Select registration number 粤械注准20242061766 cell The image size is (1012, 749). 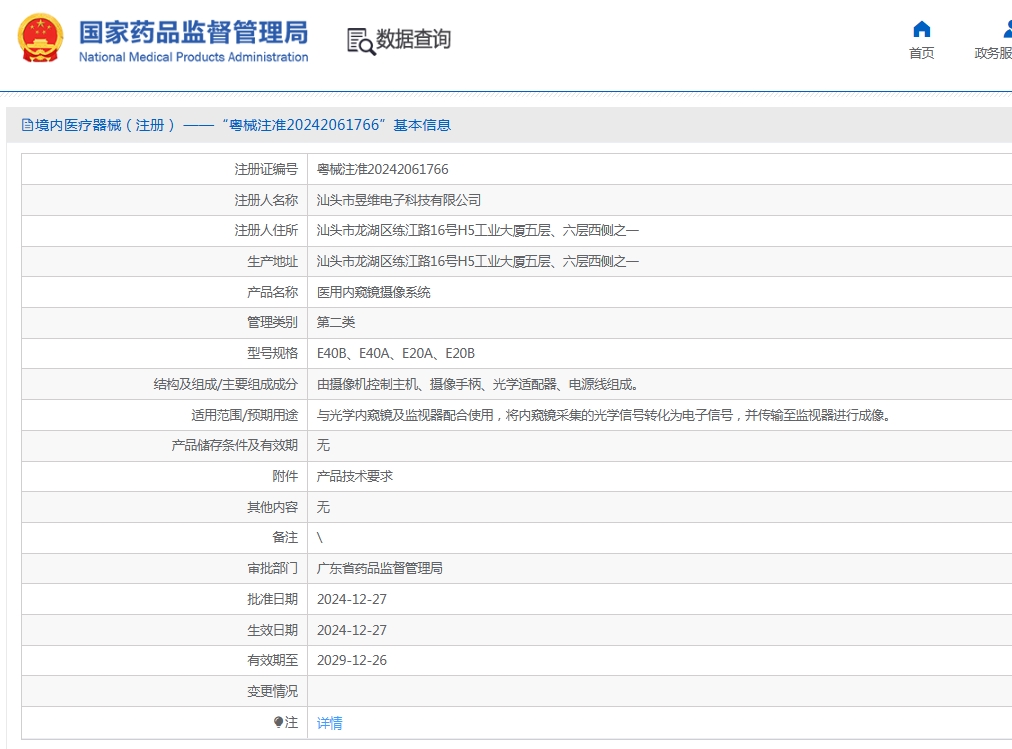382,169
